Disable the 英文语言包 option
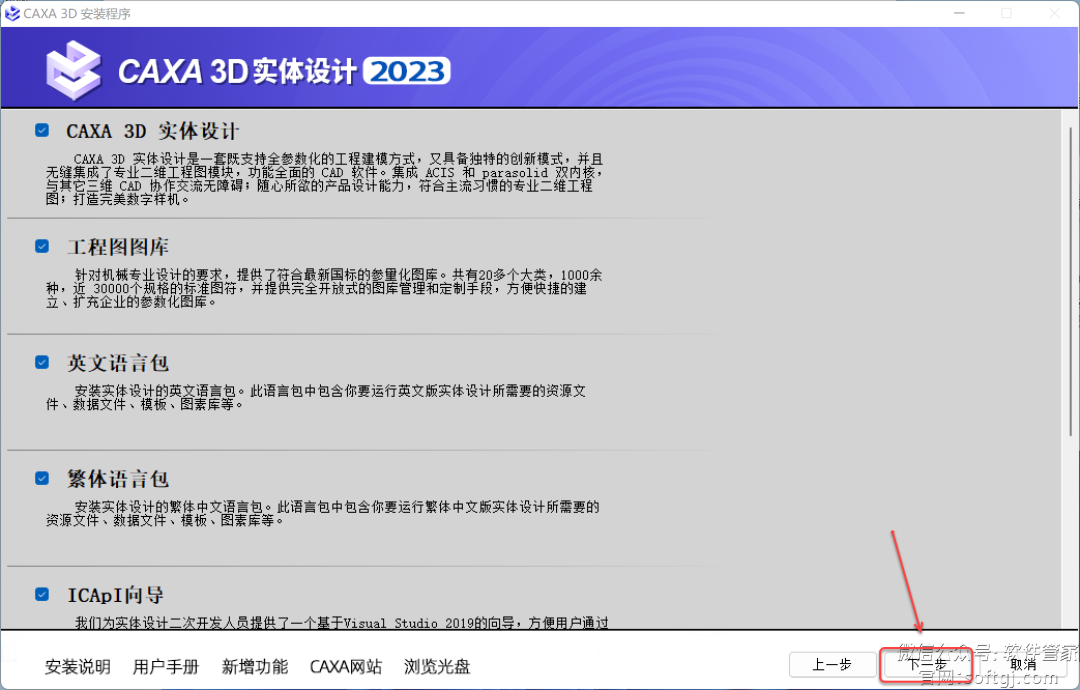The width and height of the screenshot is (1080, 690). coord(42,362)
